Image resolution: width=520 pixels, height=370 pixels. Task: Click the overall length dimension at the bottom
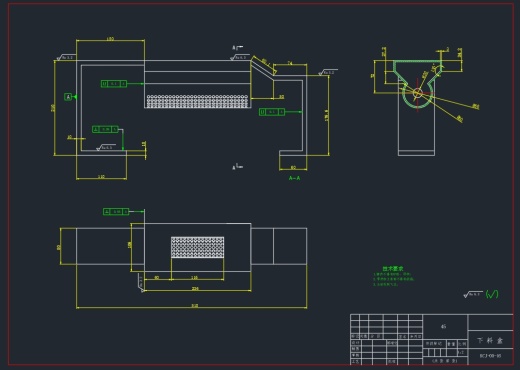[x=194, y=305]
